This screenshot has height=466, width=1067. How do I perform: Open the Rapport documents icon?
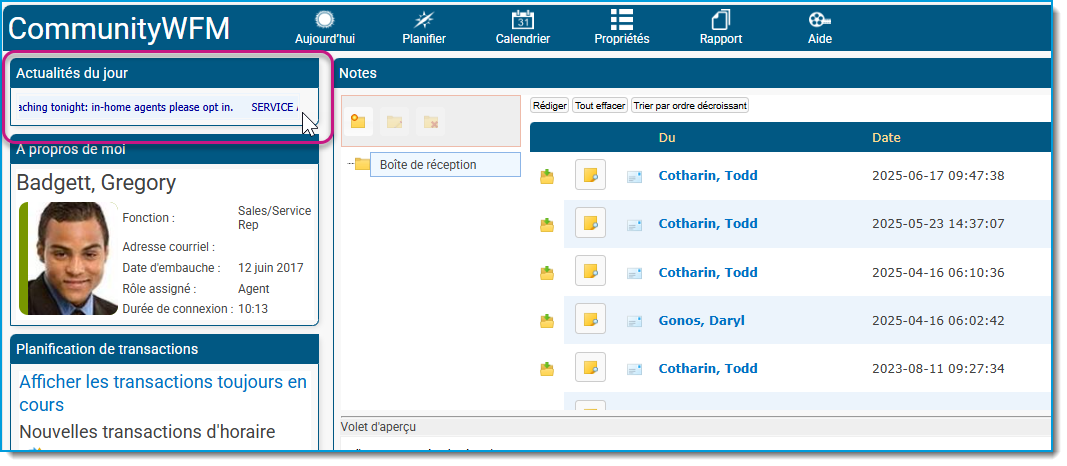(x=721, y=20)
